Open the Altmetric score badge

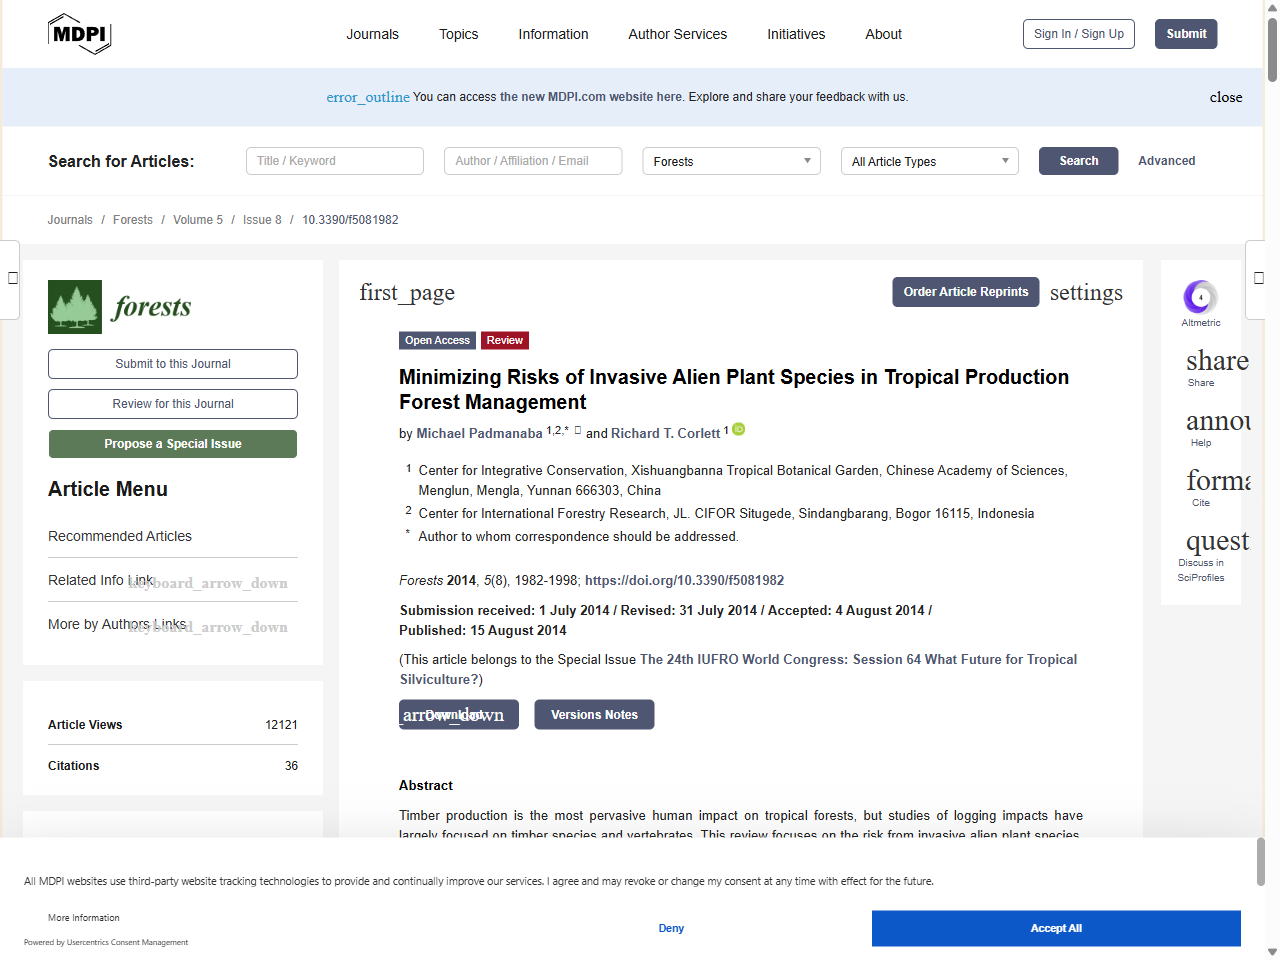click(1200, 297)
